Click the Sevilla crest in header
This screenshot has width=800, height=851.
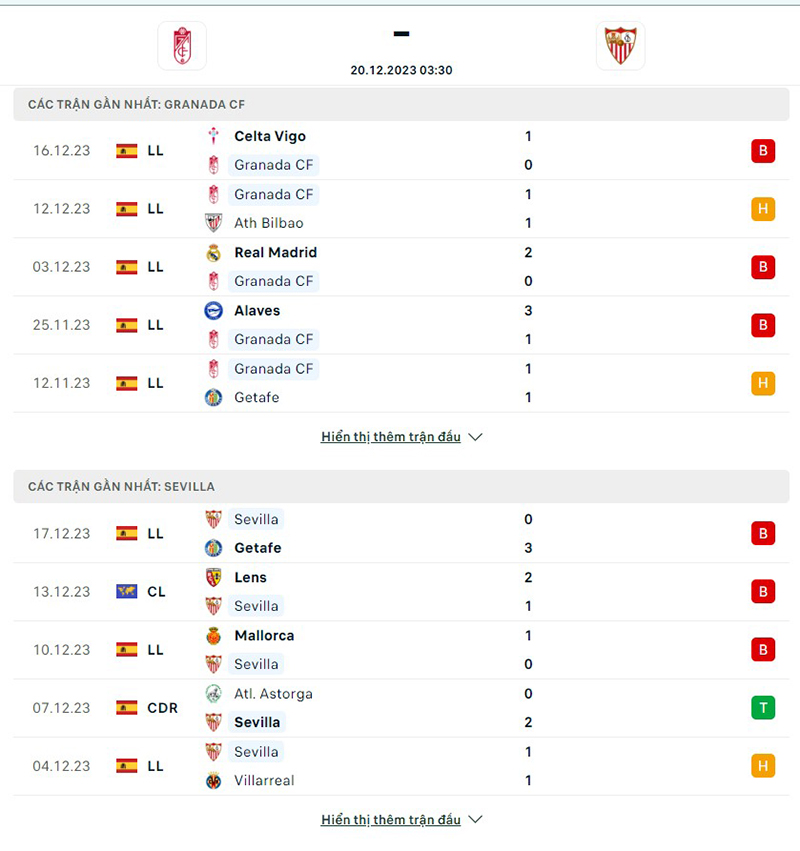[x=620, y=46]
